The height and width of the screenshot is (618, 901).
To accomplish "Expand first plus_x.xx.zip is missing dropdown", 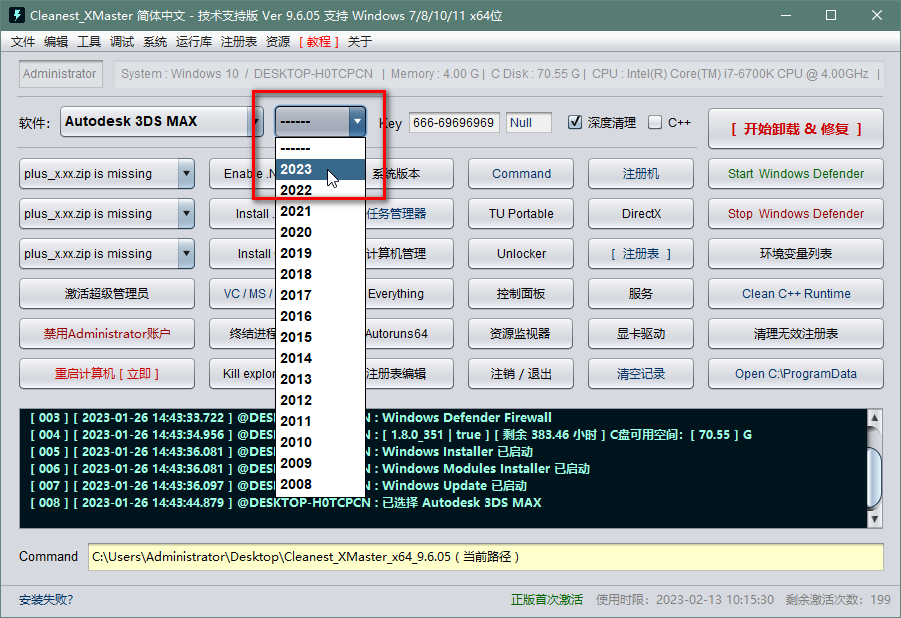I will [x=186, y=174].
